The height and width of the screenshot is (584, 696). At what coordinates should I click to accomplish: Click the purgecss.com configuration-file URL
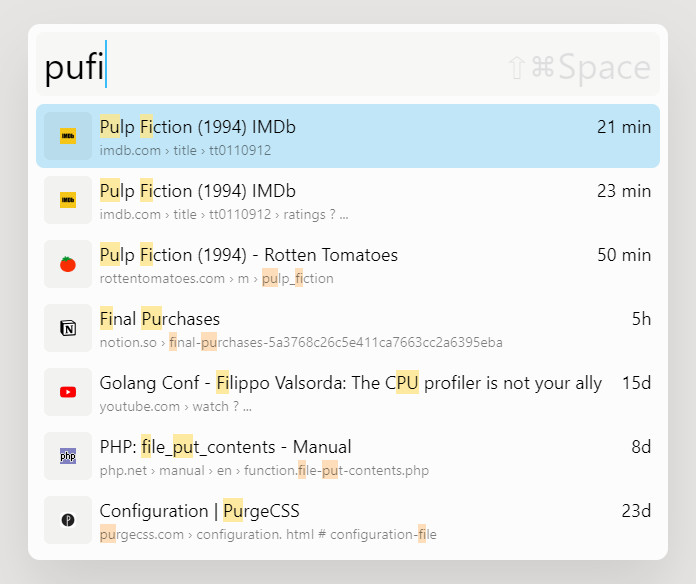tap(268, 534)
